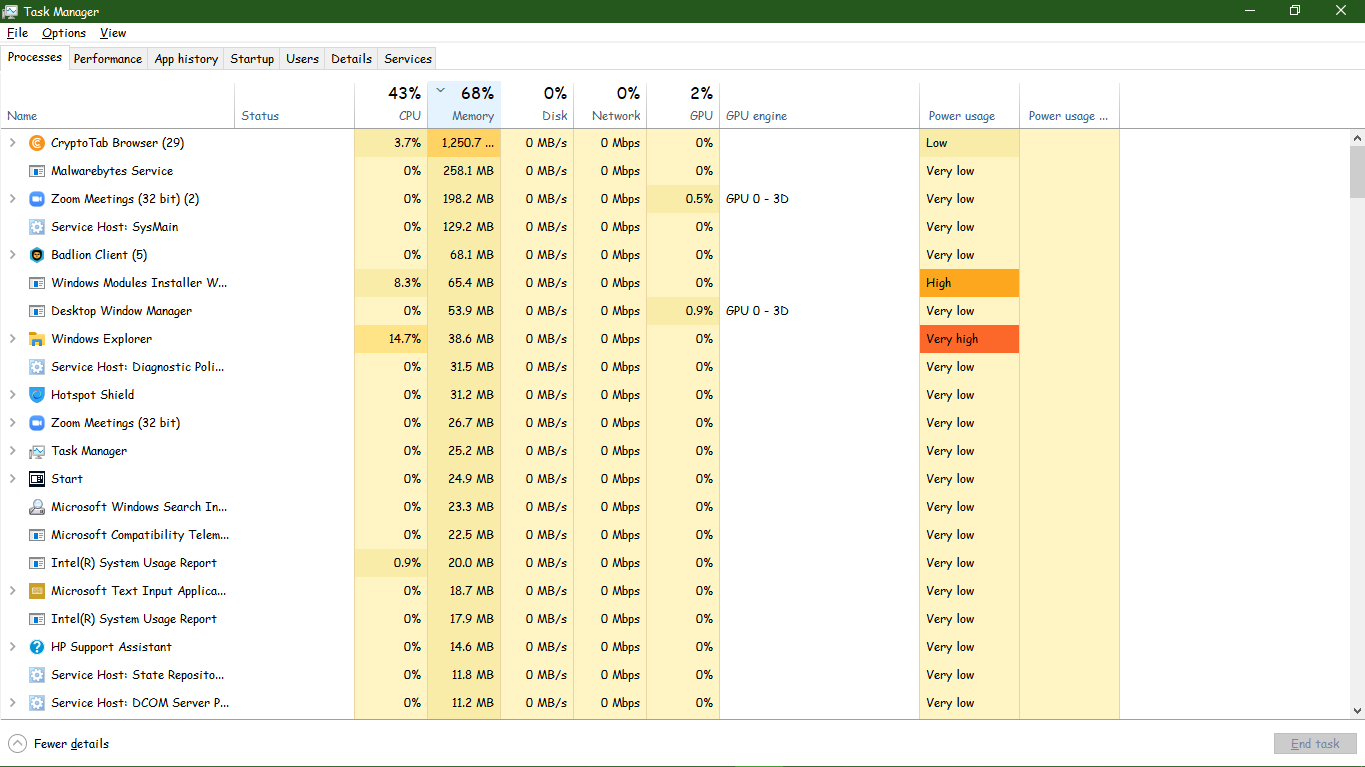The image size is (1365, 767).
Task: Sort by the Memory column header
Action: 464,104
